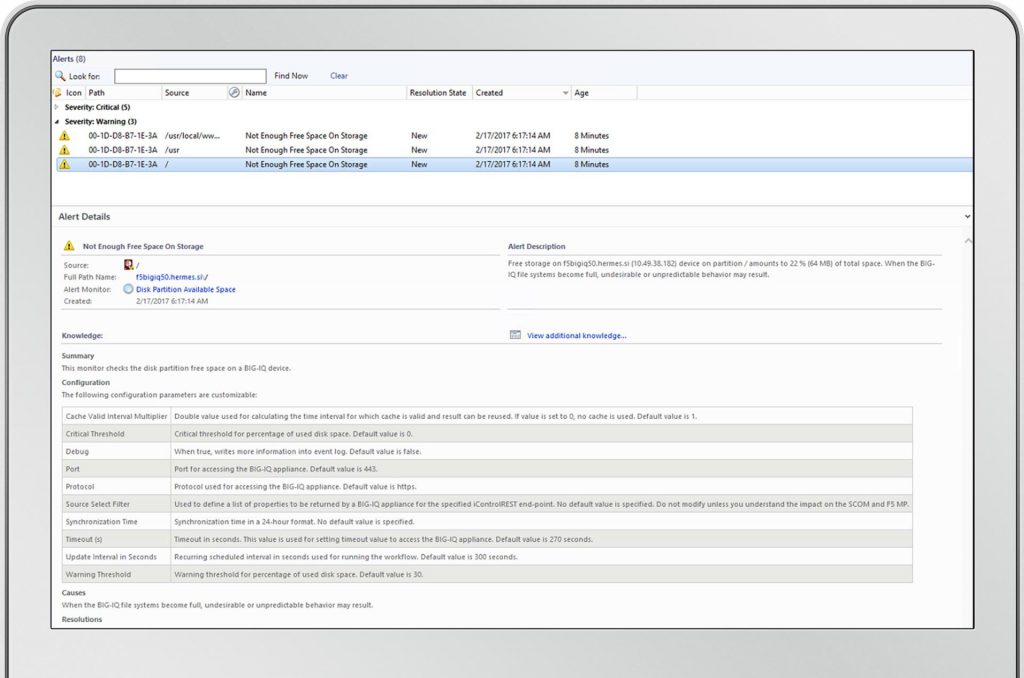Viewport: 1024px width, 678px height.
Task: Sort by the Icon column header
Action: pos(74,93)
